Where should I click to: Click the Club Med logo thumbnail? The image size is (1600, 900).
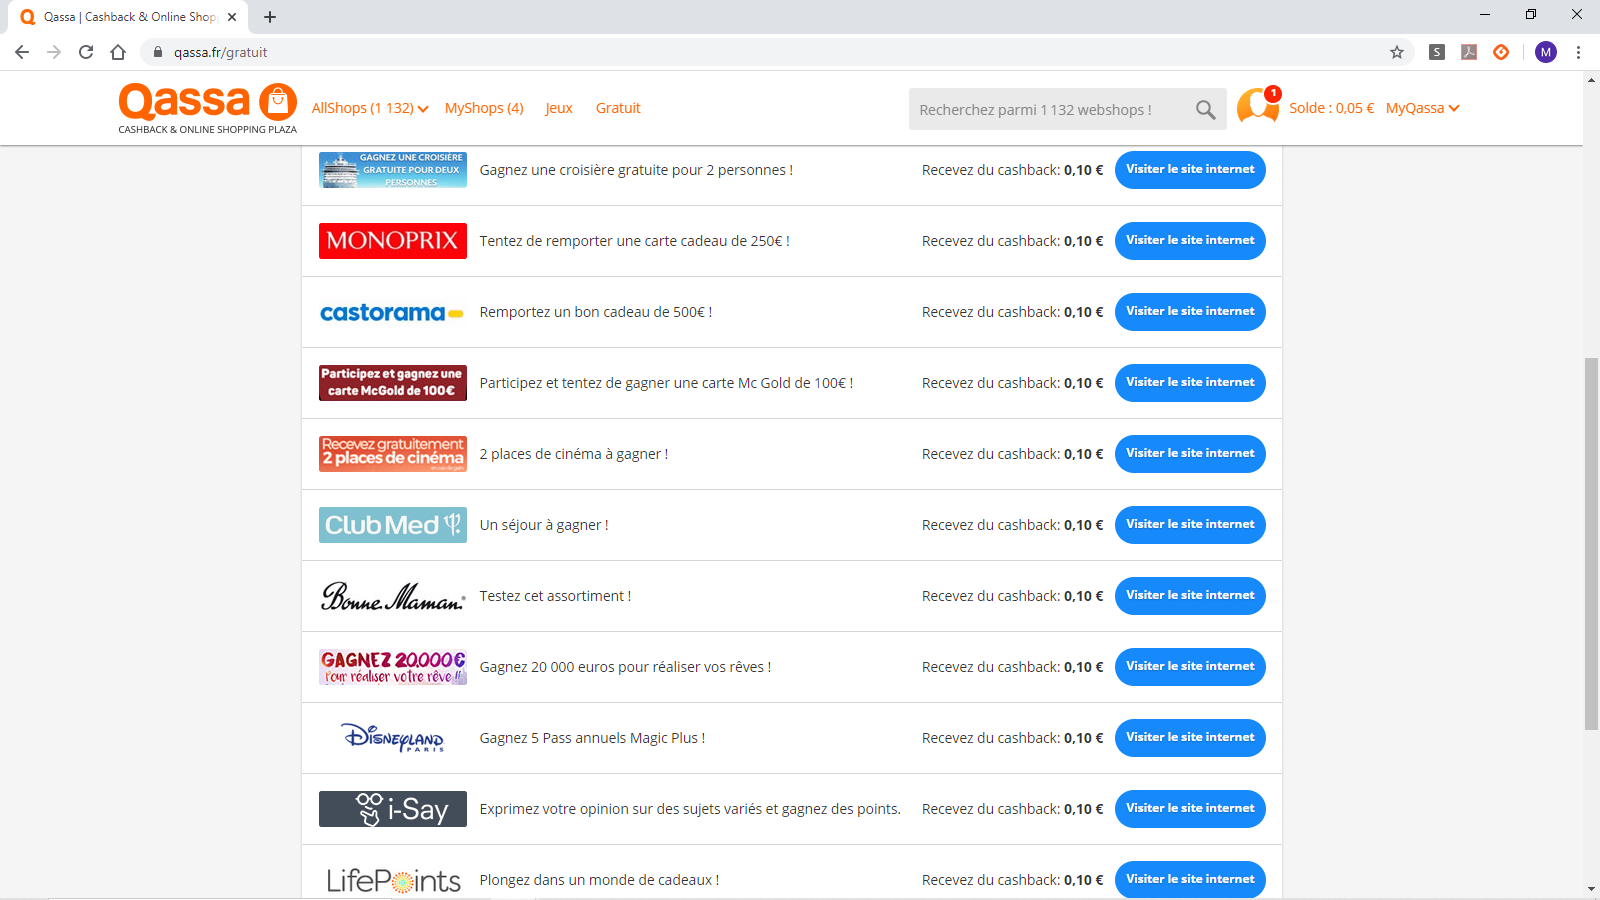tap(393, 525)
